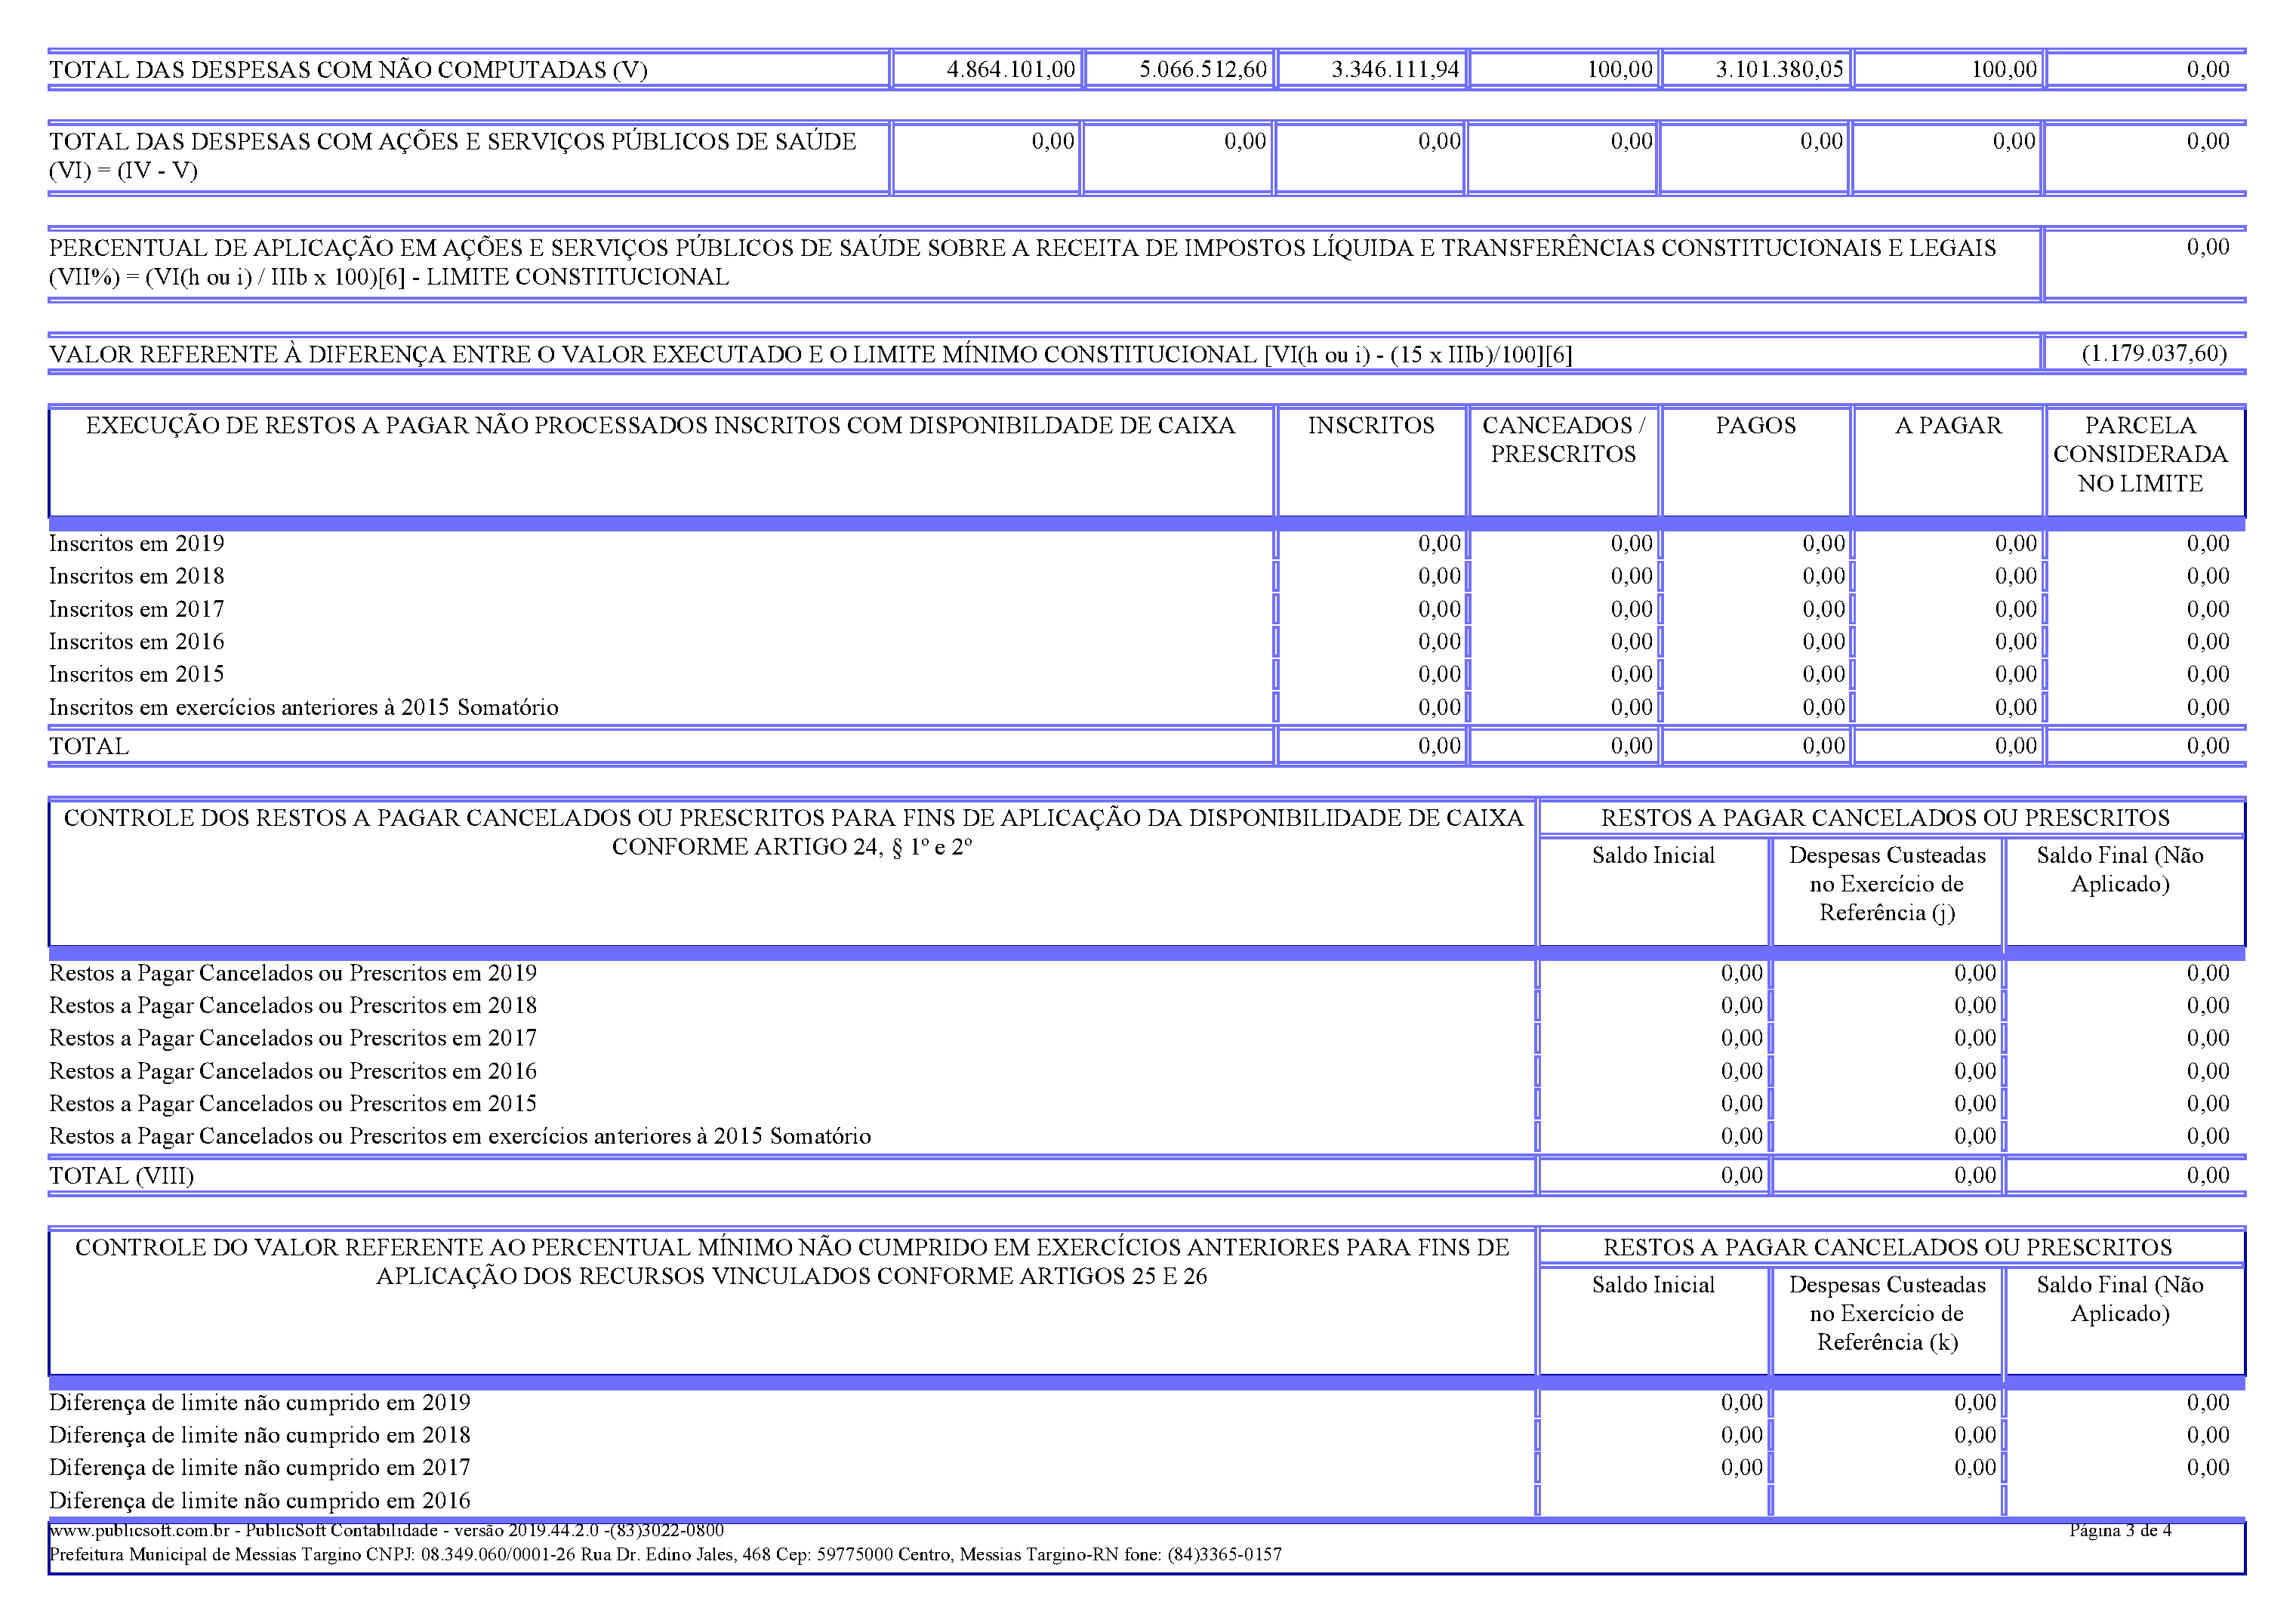Click PARCELA CONSIDERADA NO LIMITE header
Screen dimensions: 2296x1623
(x=2140, y=454)
